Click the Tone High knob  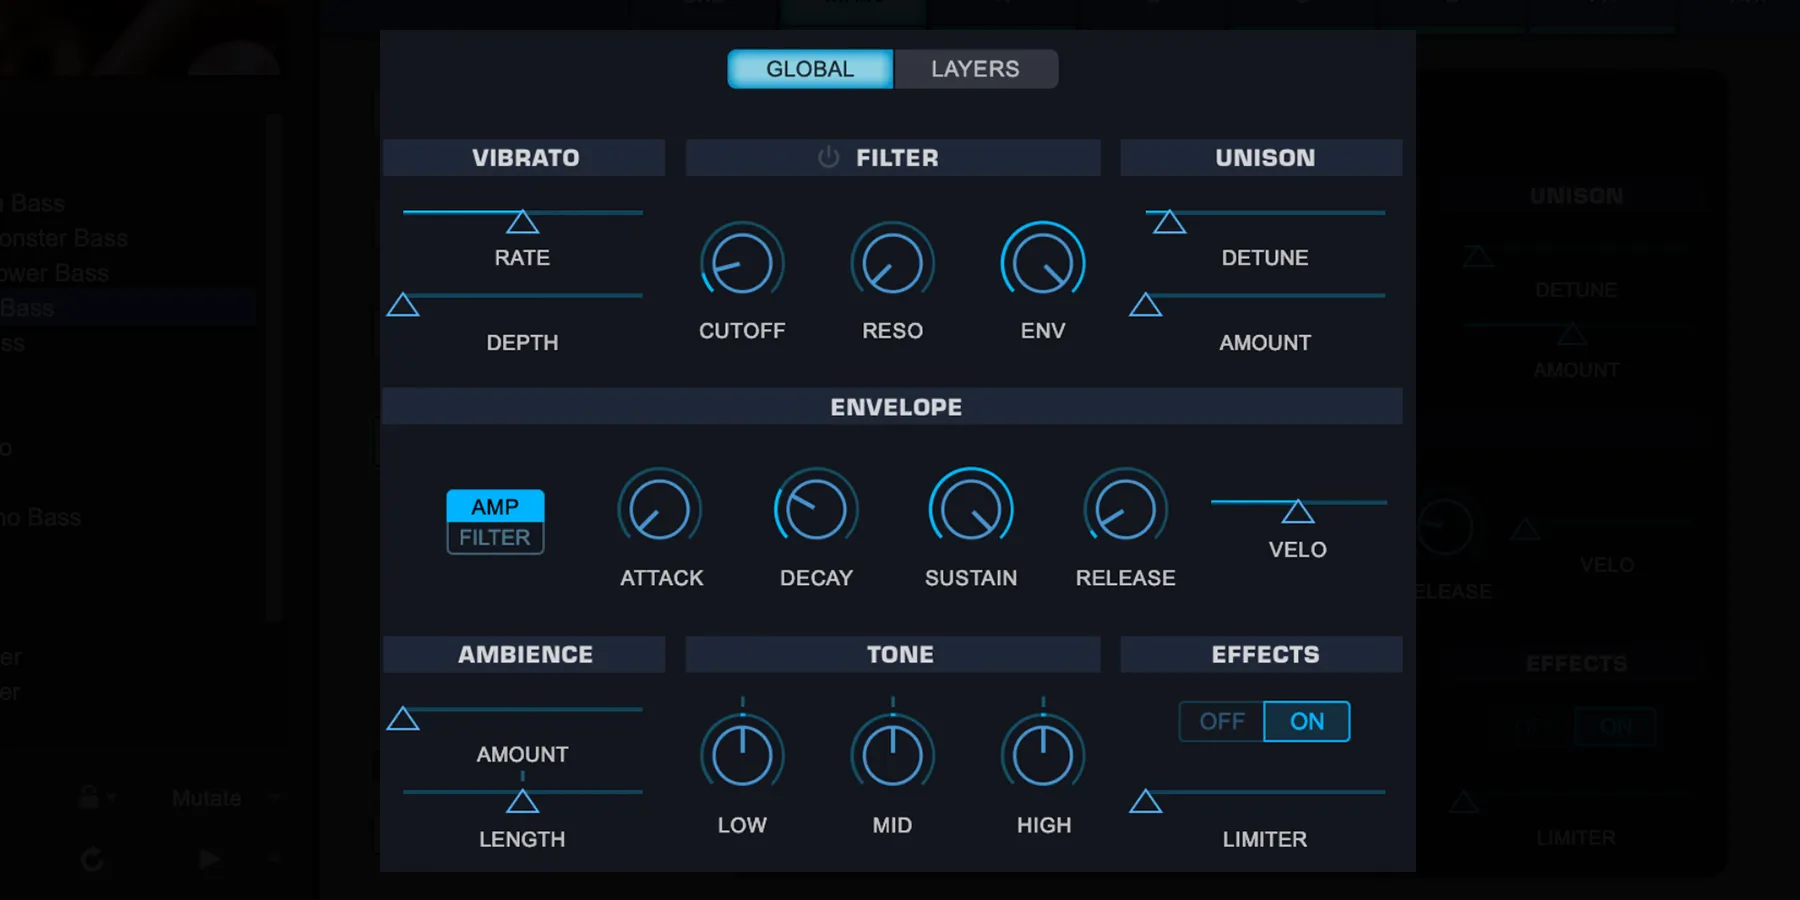tap(1042, 756)
